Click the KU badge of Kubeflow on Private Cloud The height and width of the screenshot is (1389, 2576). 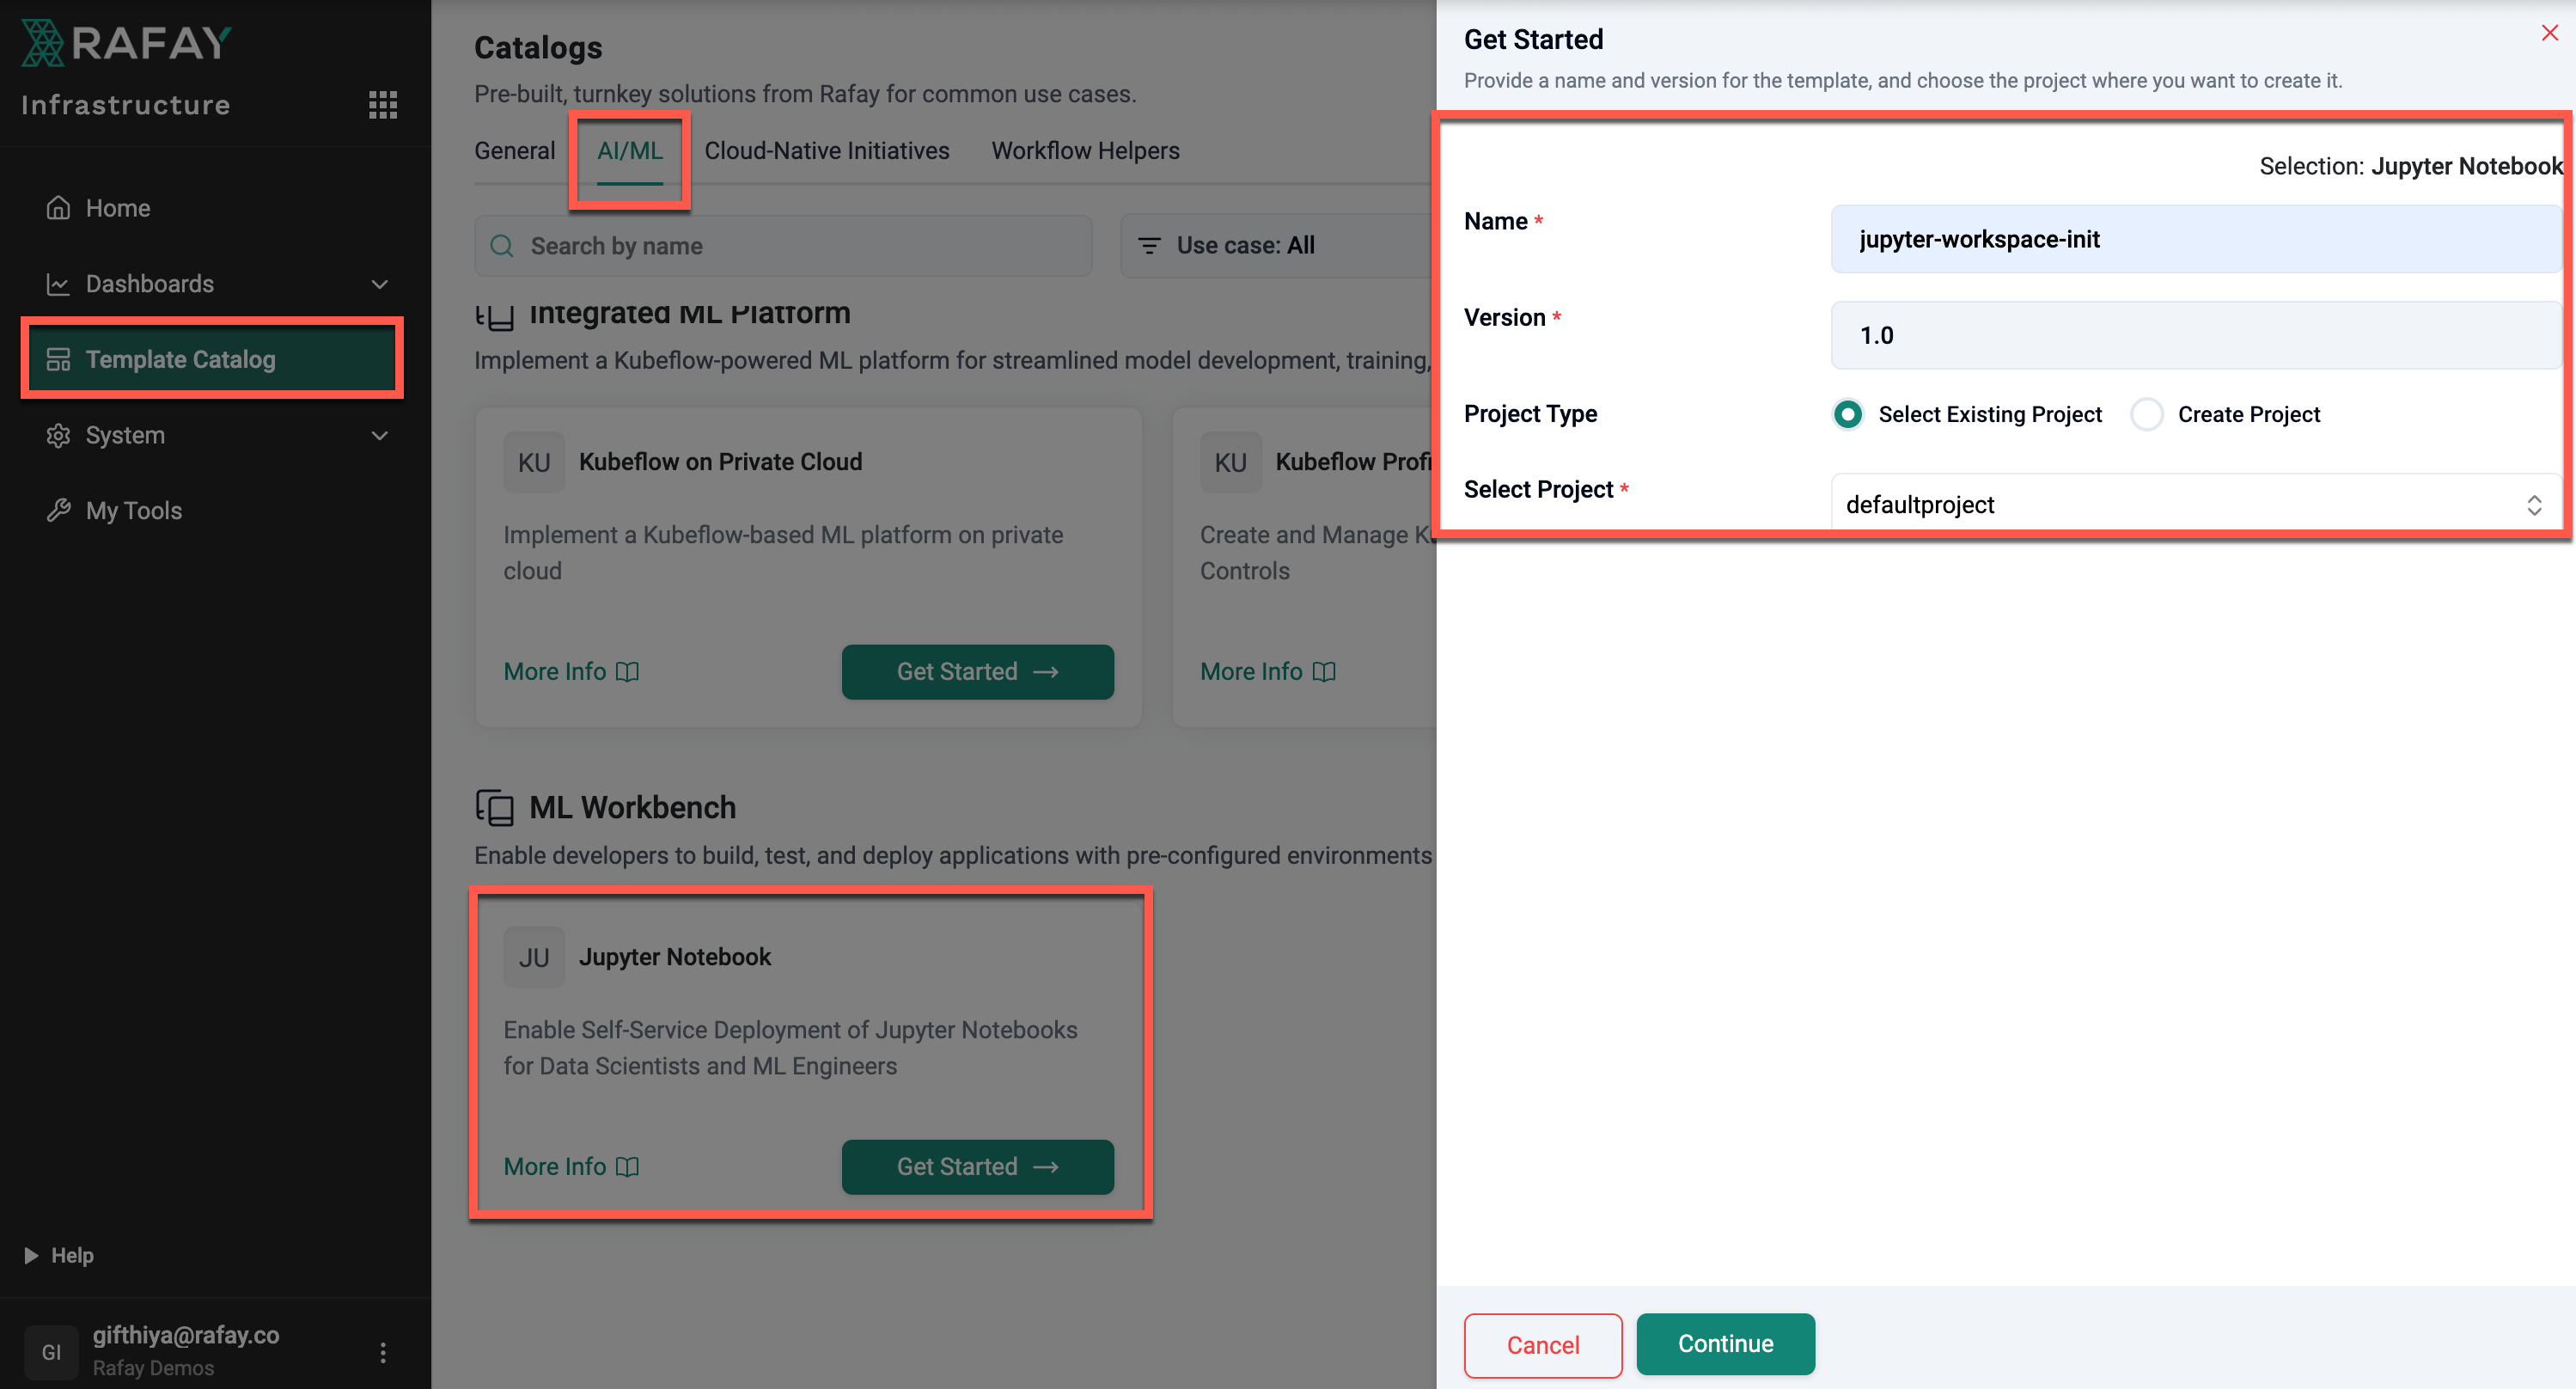[534, 462]
